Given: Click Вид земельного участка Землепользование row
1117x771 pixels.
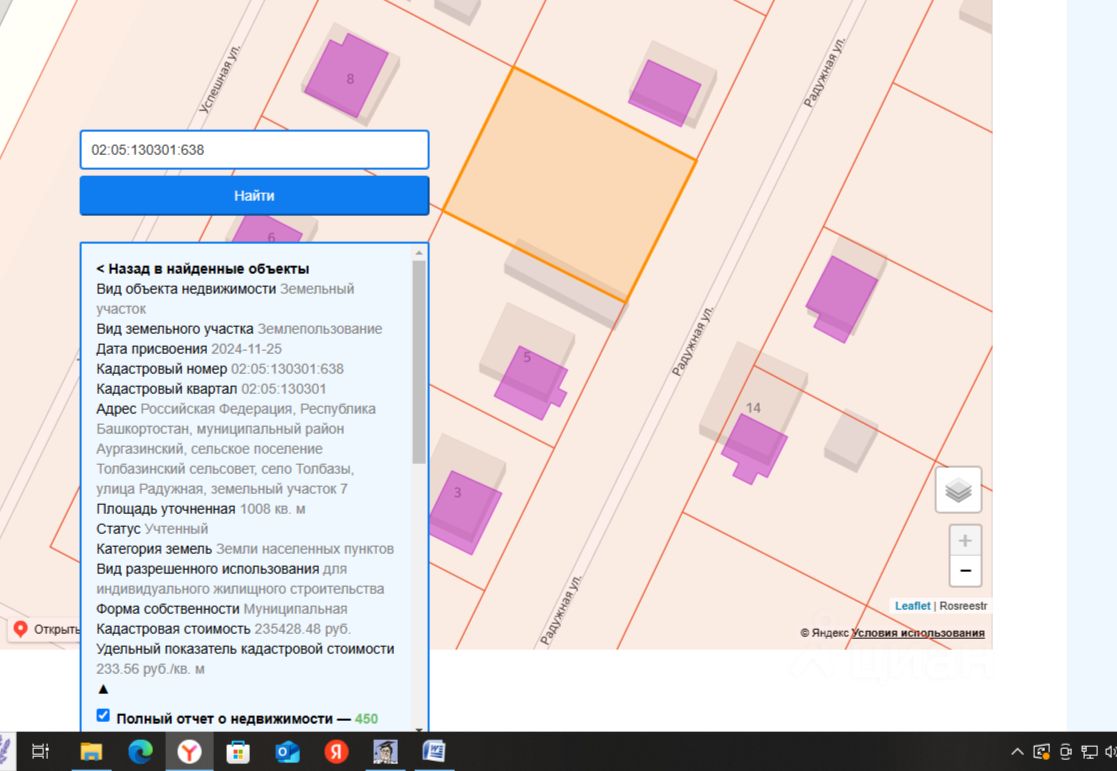Looking at the screenshot, I should coord(239,329).
